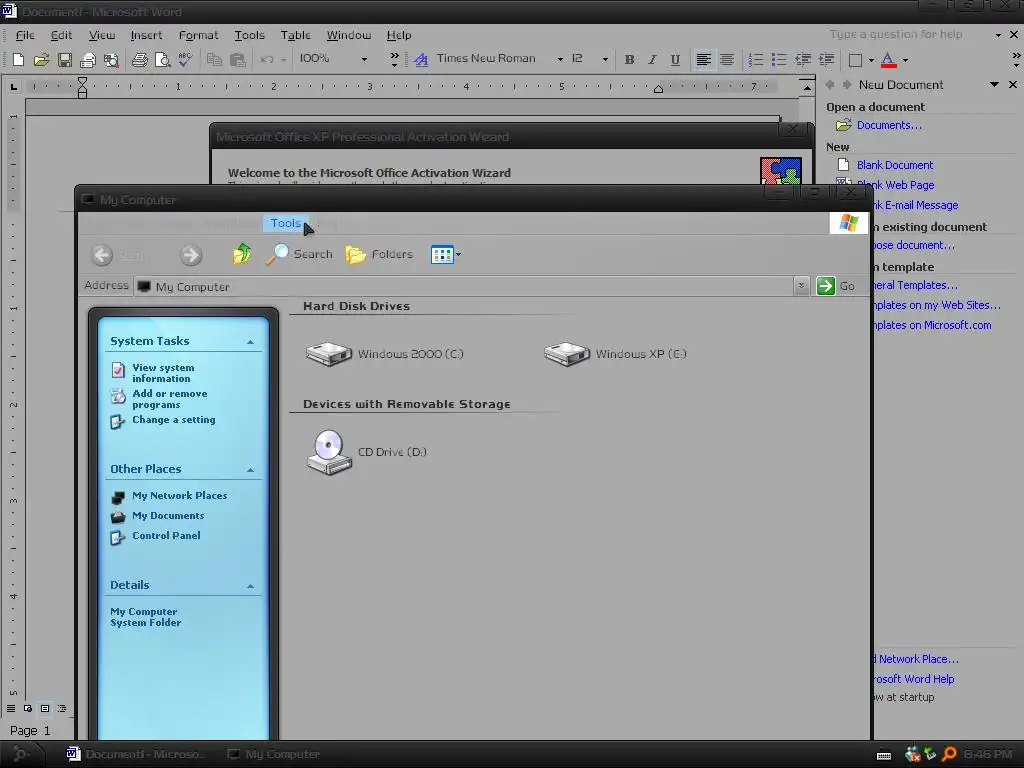
Task: Open the Times New Roman font dropdown
Action: [560, 59]
